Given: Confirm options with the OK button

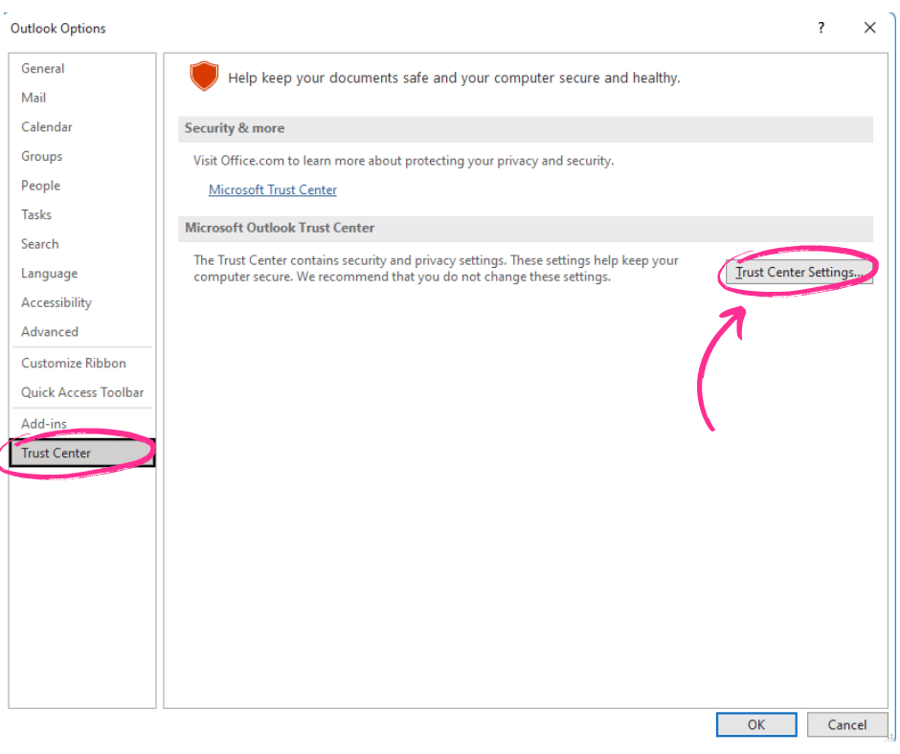Looking at the screenshot, I should click(756, 724).
